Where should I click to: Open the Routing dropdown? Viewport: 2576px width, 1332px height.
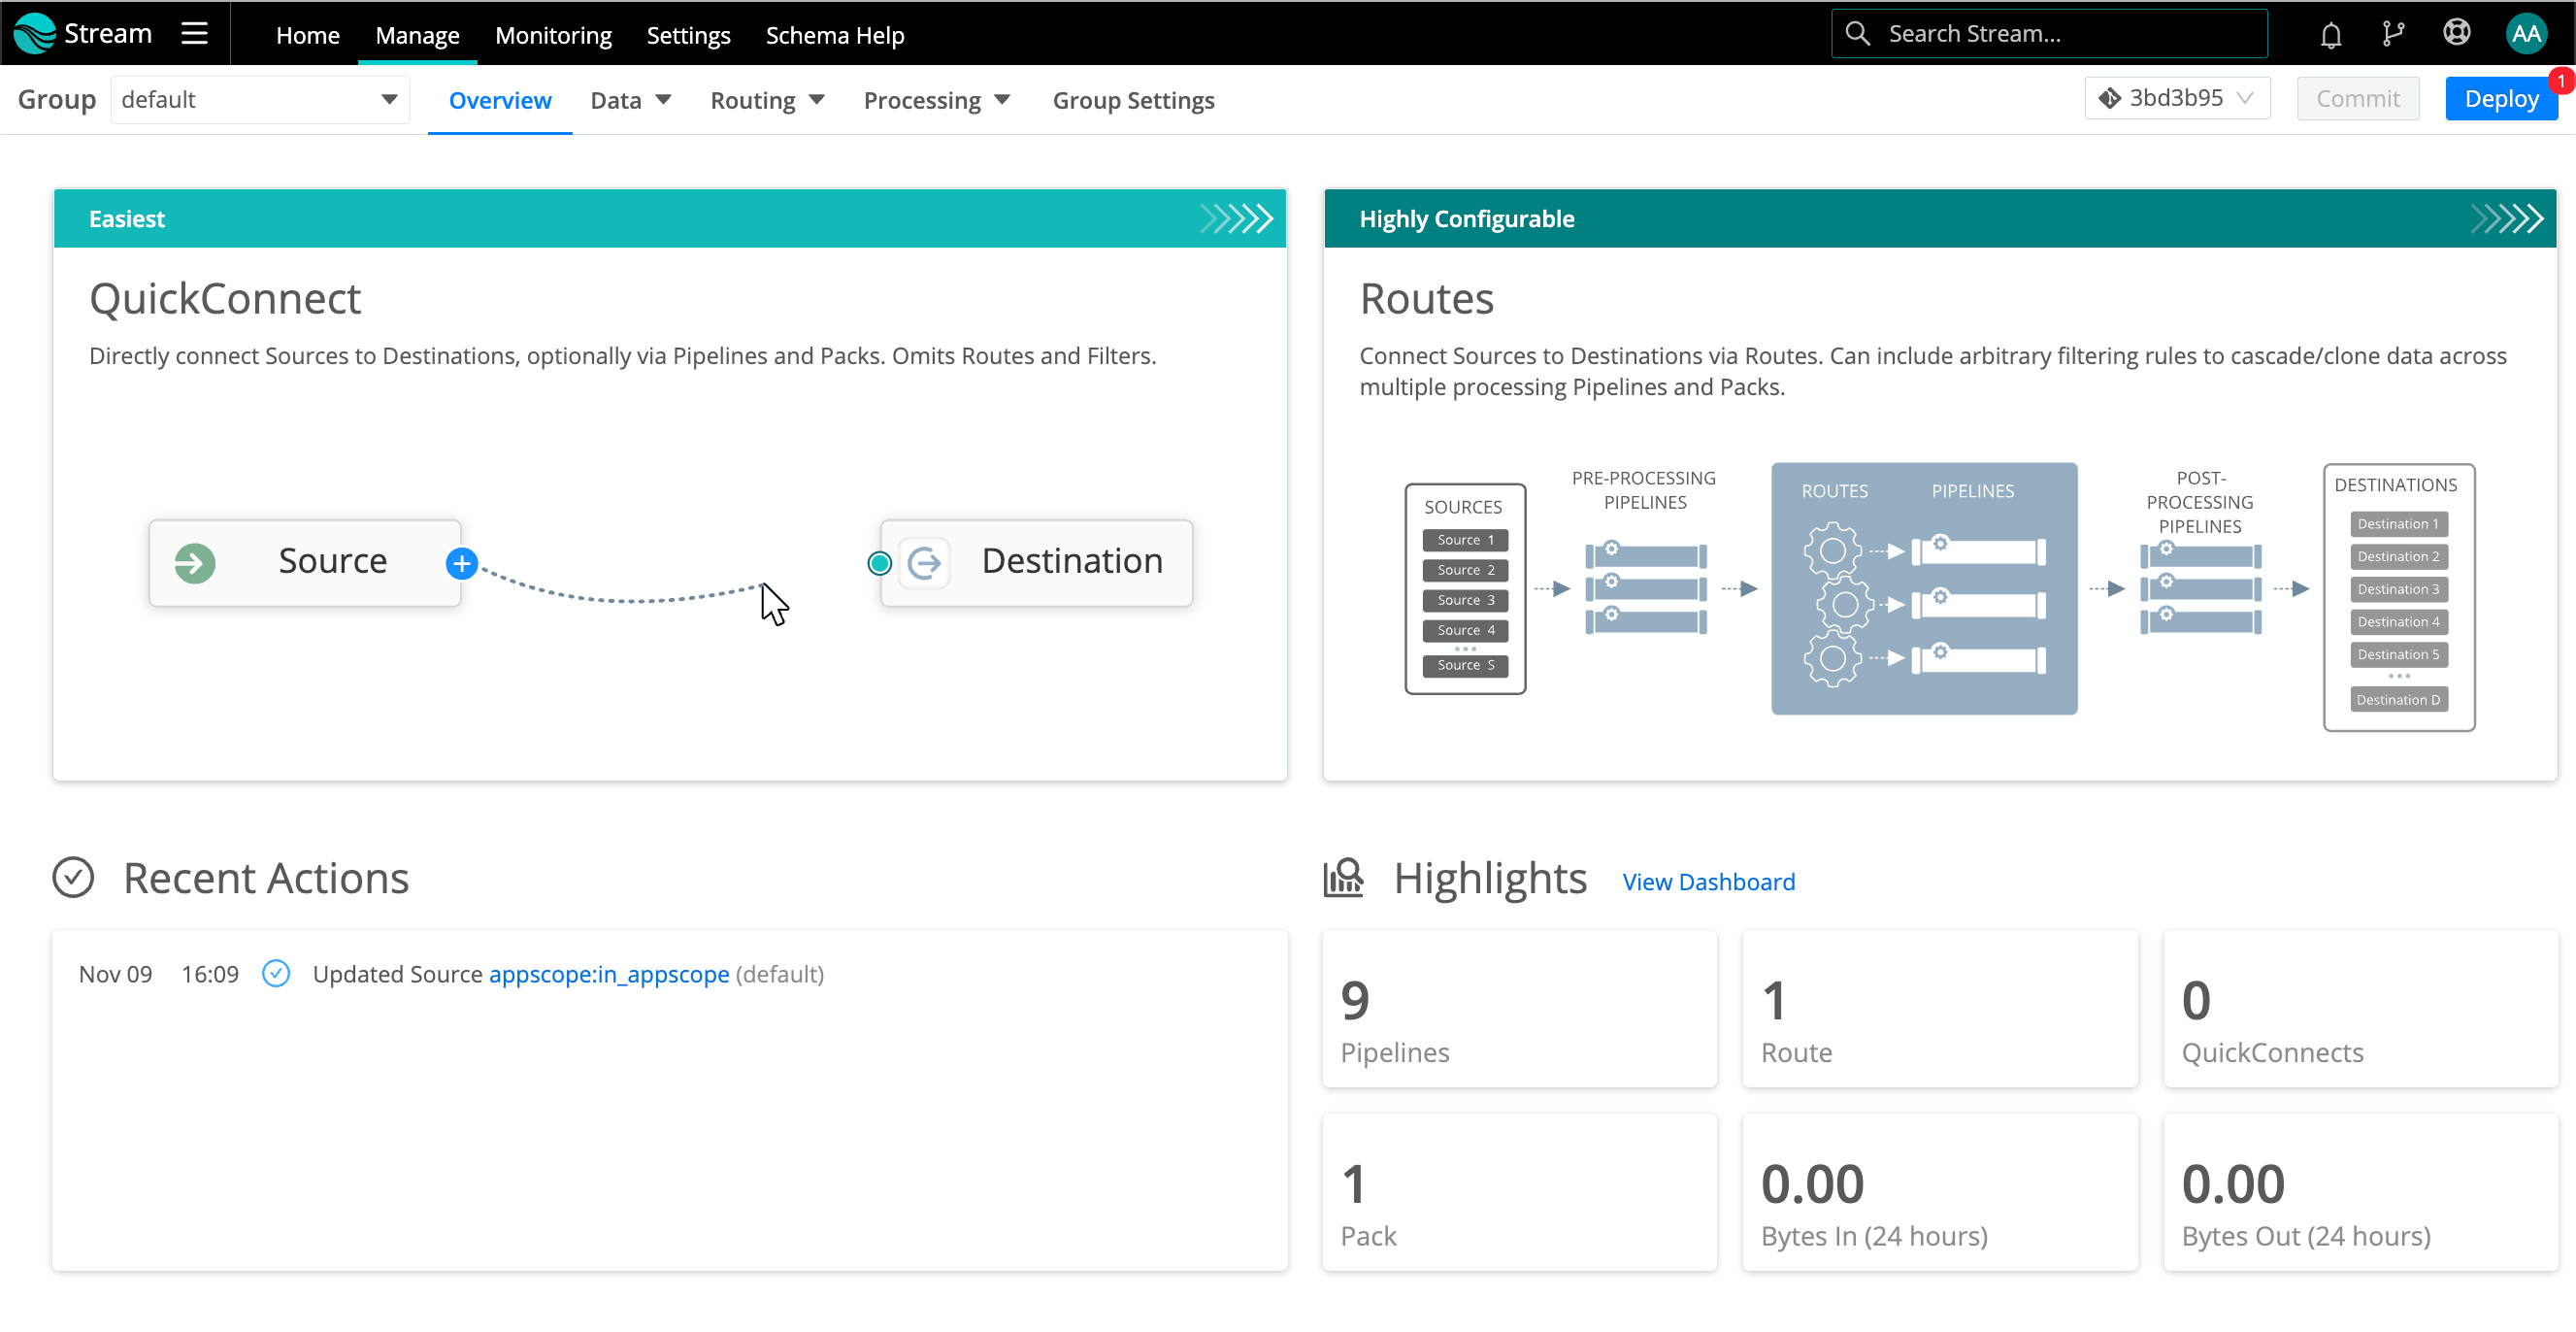[x=767, y=100]
